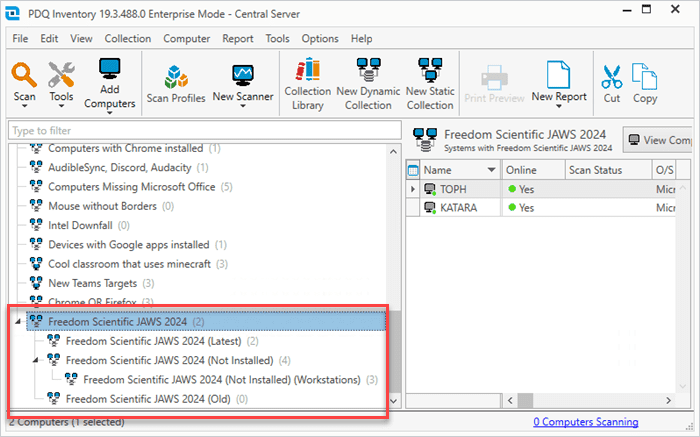Open the View menu
This screenshot has height=437, width=700.
tap(81, 38)
